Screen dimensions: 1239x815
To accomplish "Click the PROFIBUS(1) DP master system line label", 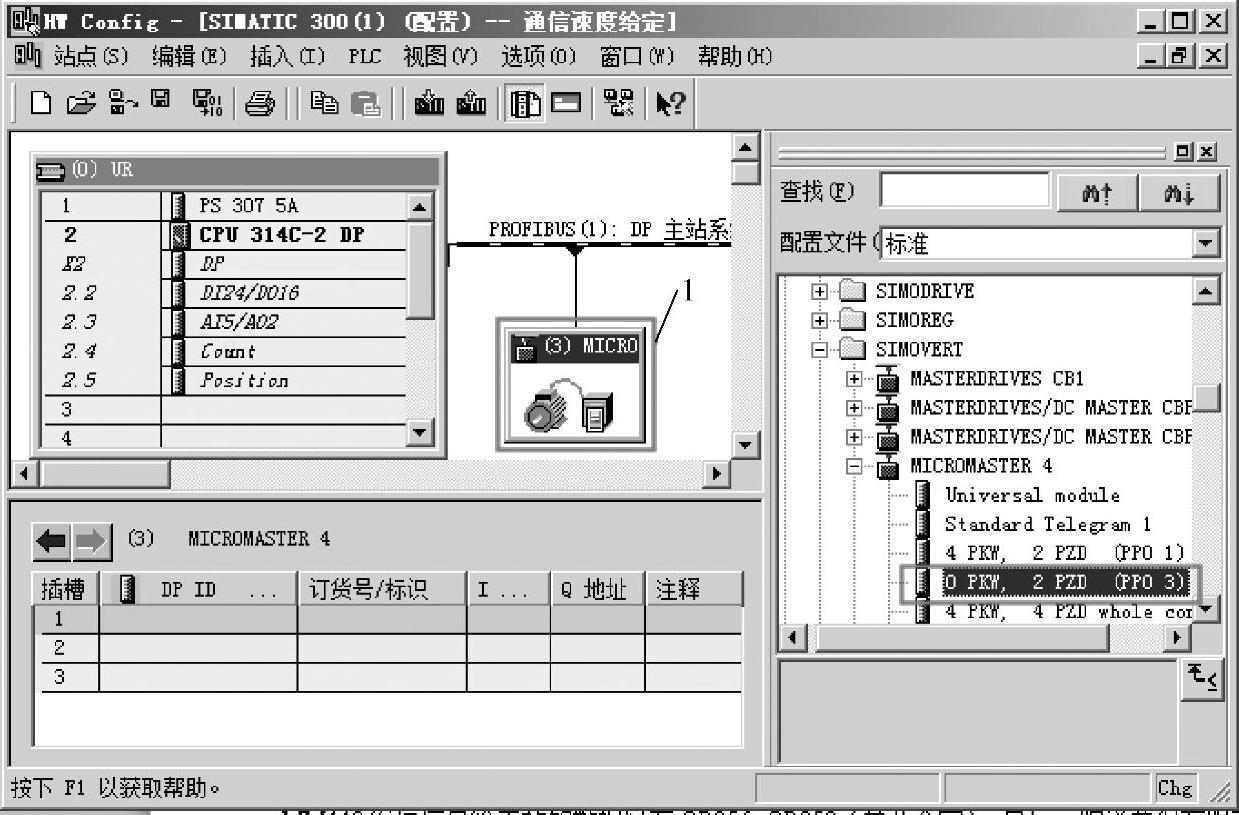I will [610, 229].
